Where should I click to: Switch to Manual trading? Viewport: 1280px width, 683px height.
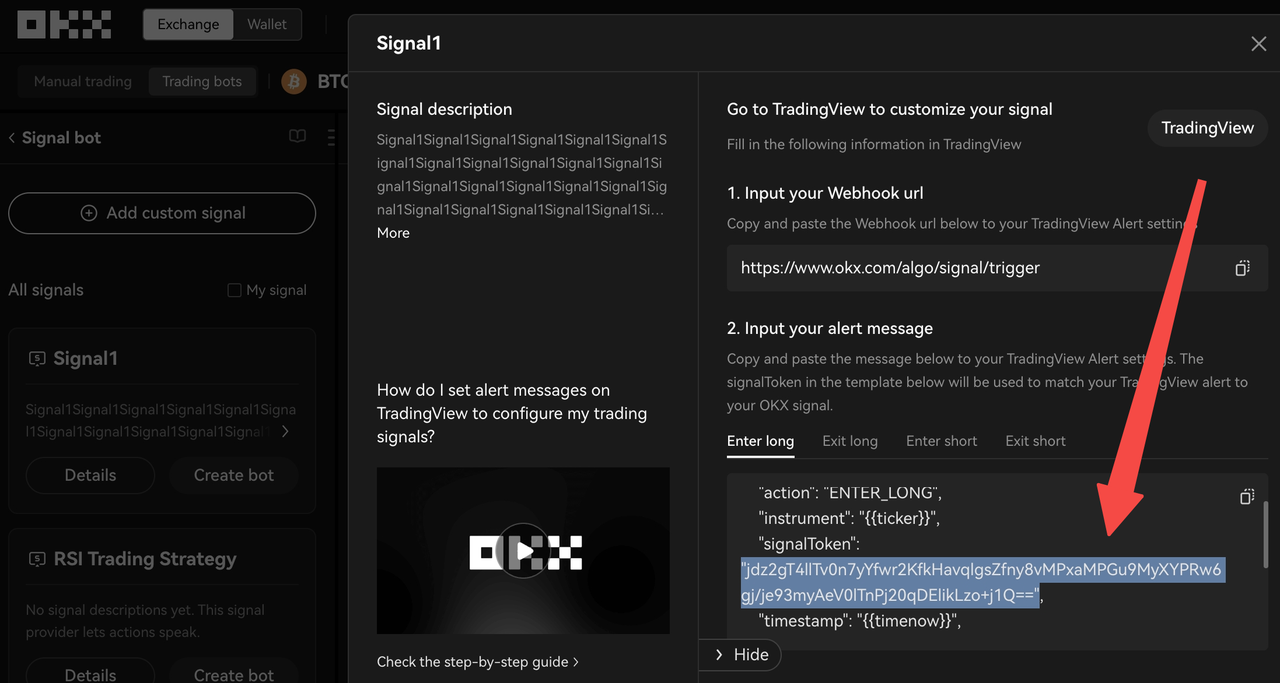coord(82,81)
